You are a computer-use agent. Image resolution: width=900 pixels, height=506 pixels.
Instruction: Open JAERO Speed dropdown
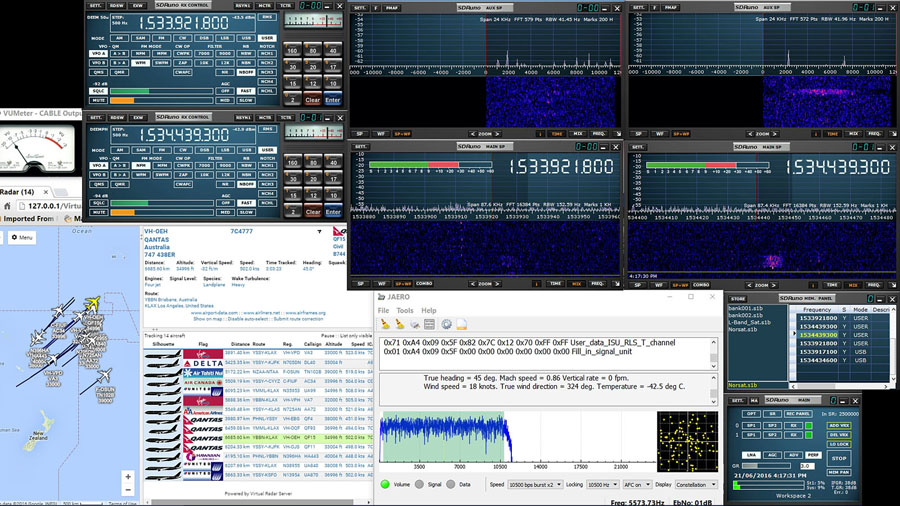coord(535,485)
